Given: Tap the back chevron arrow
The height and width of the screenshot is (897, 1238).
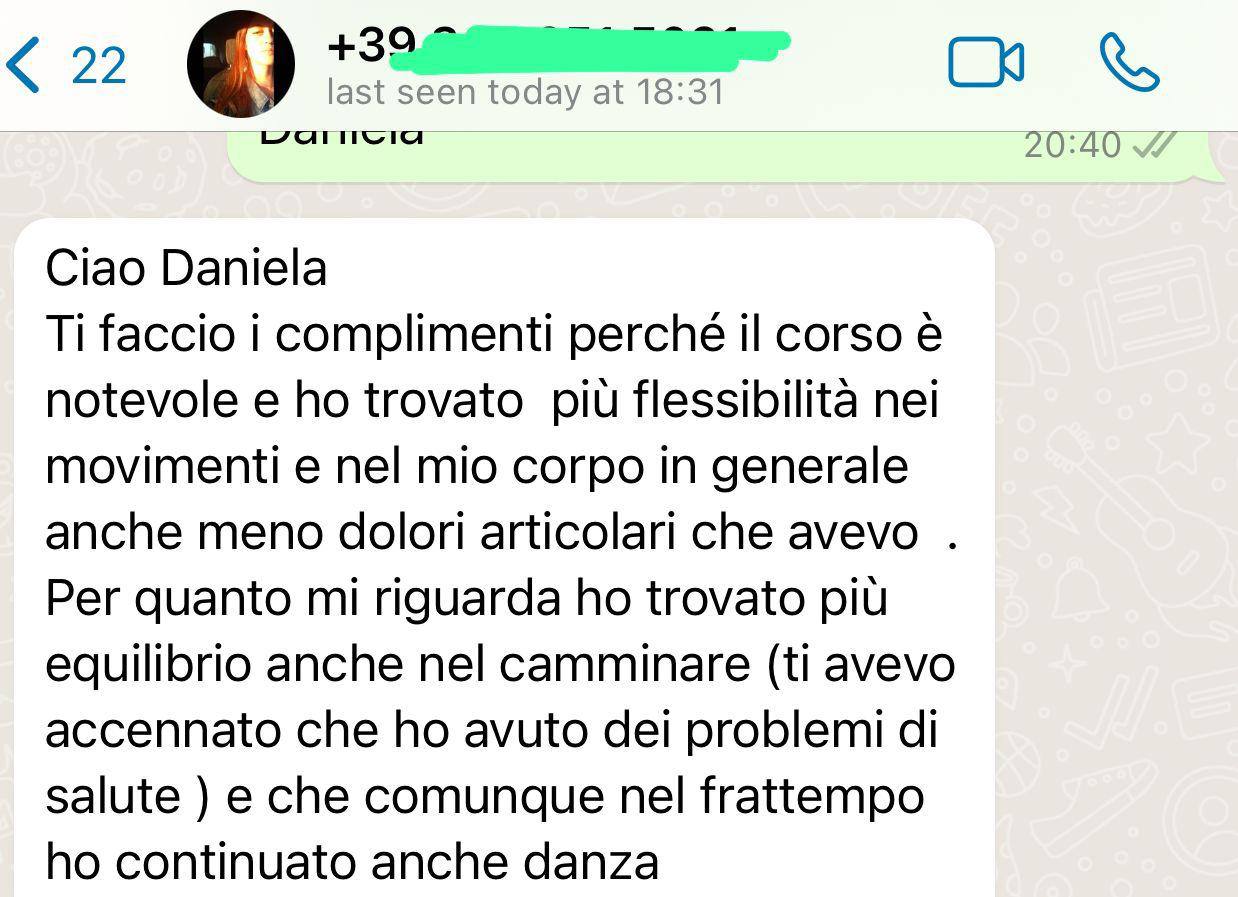Looking at the screenshot, I should coord(24,65).
